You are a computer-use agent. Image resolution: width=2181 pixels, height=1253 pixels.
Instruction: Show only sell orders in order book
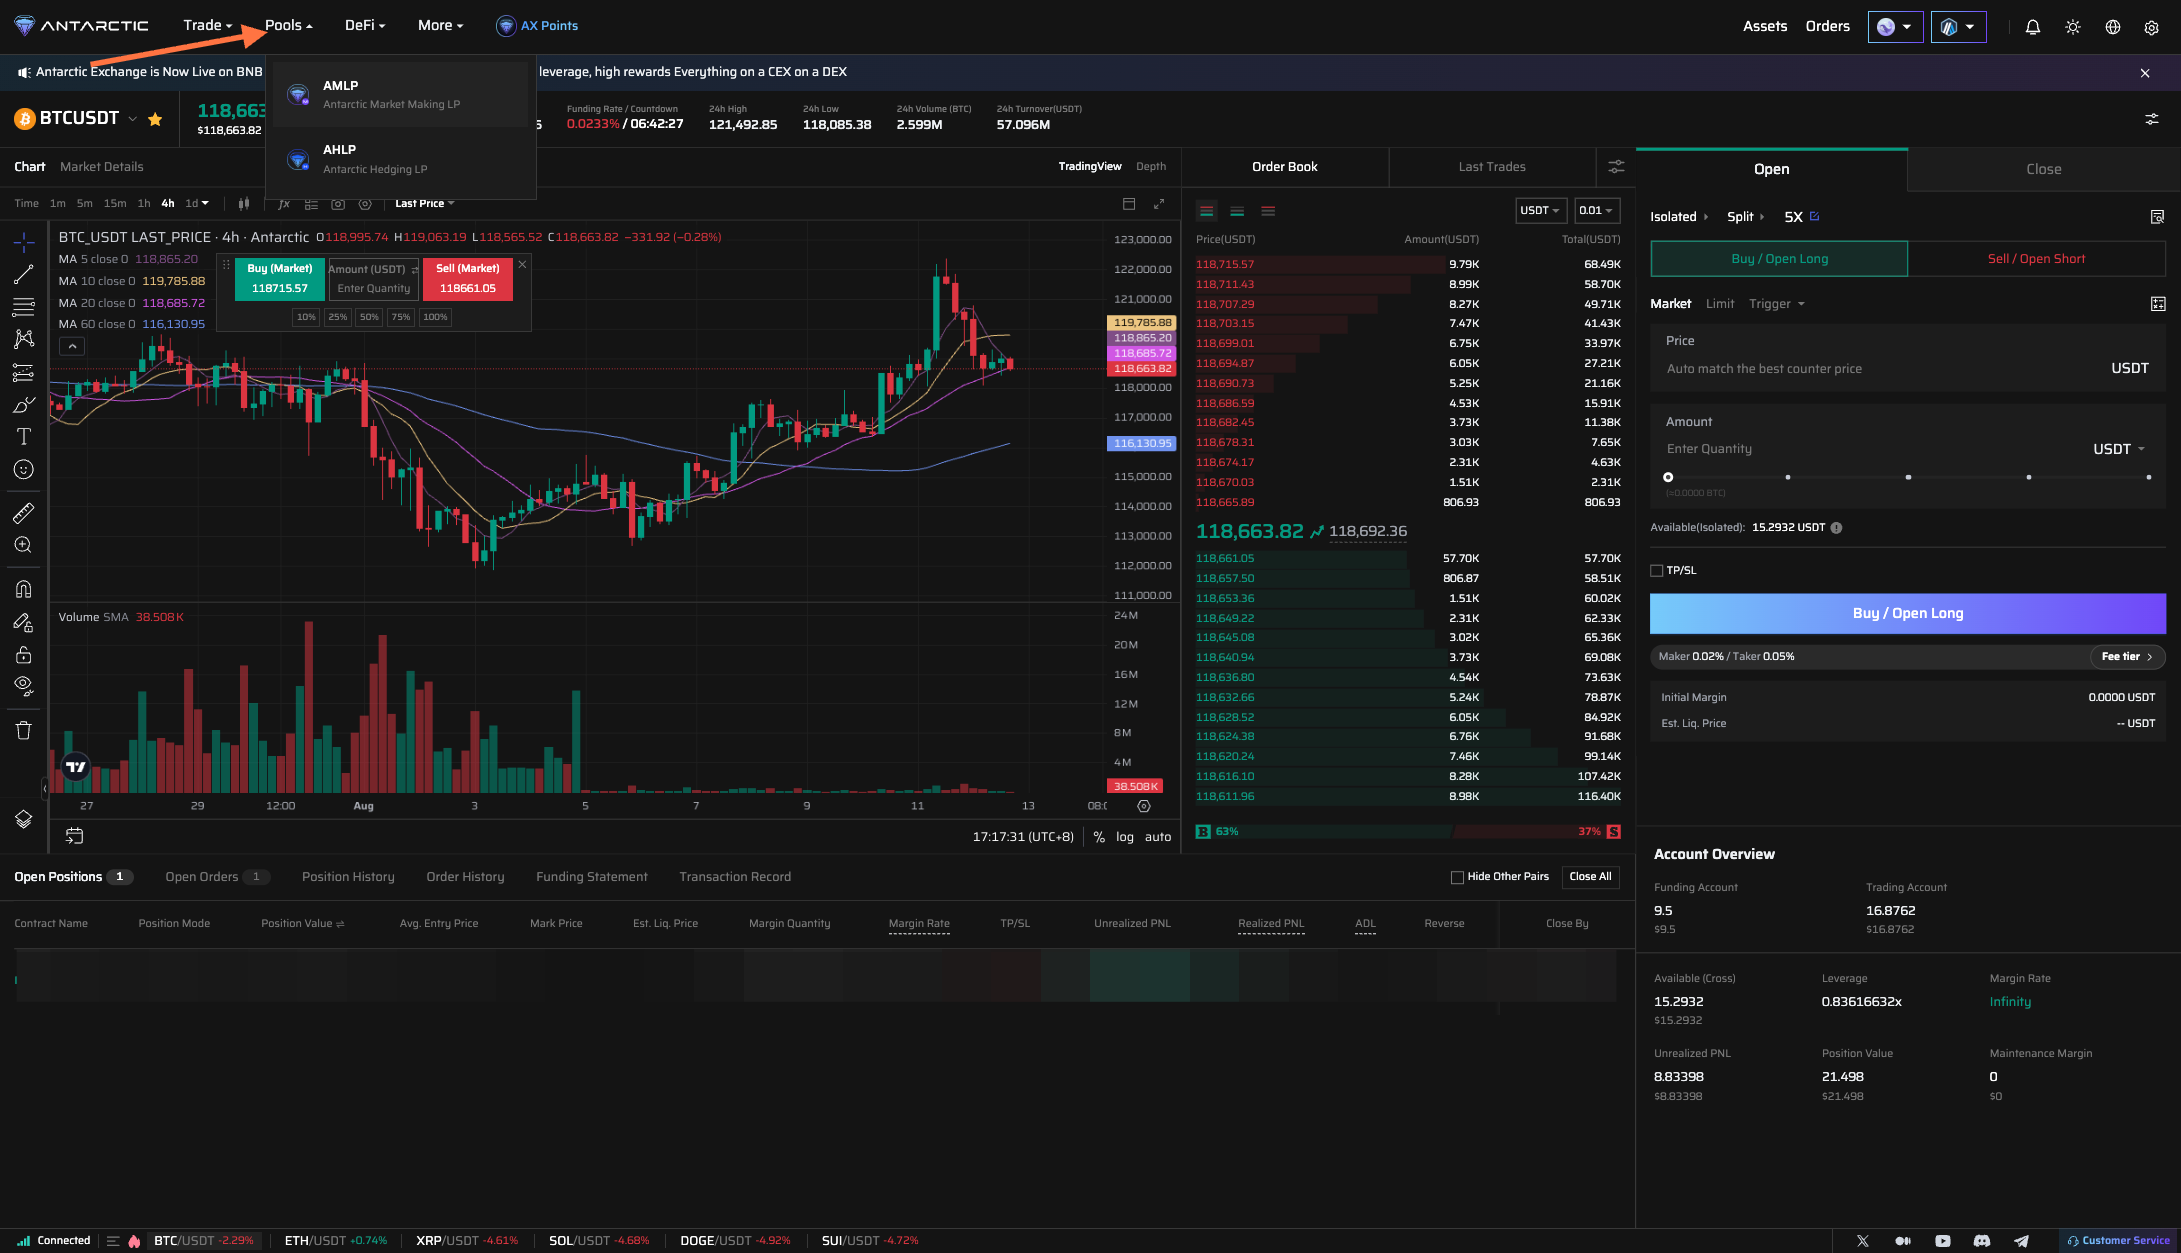[x=1268, y=211]
